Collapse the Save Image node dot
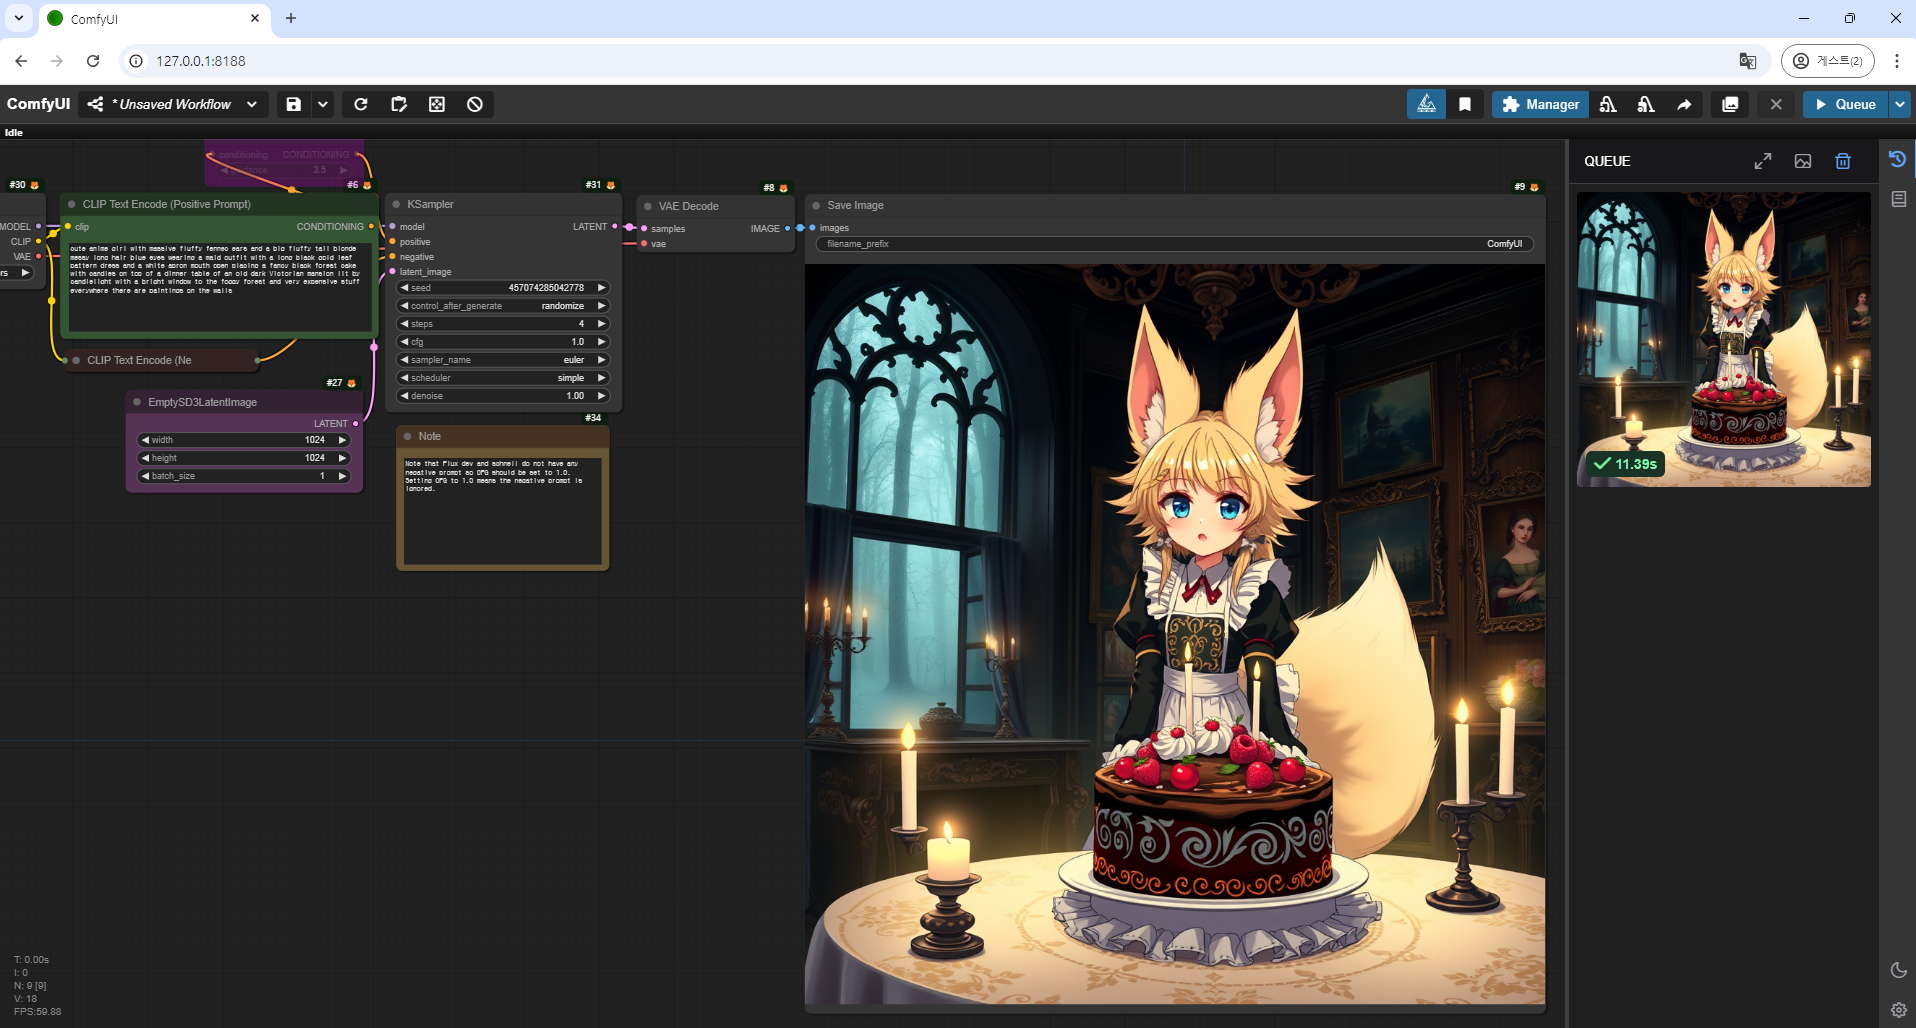The height and width of the screenshot is (1028, 1916). coord(816,205)
